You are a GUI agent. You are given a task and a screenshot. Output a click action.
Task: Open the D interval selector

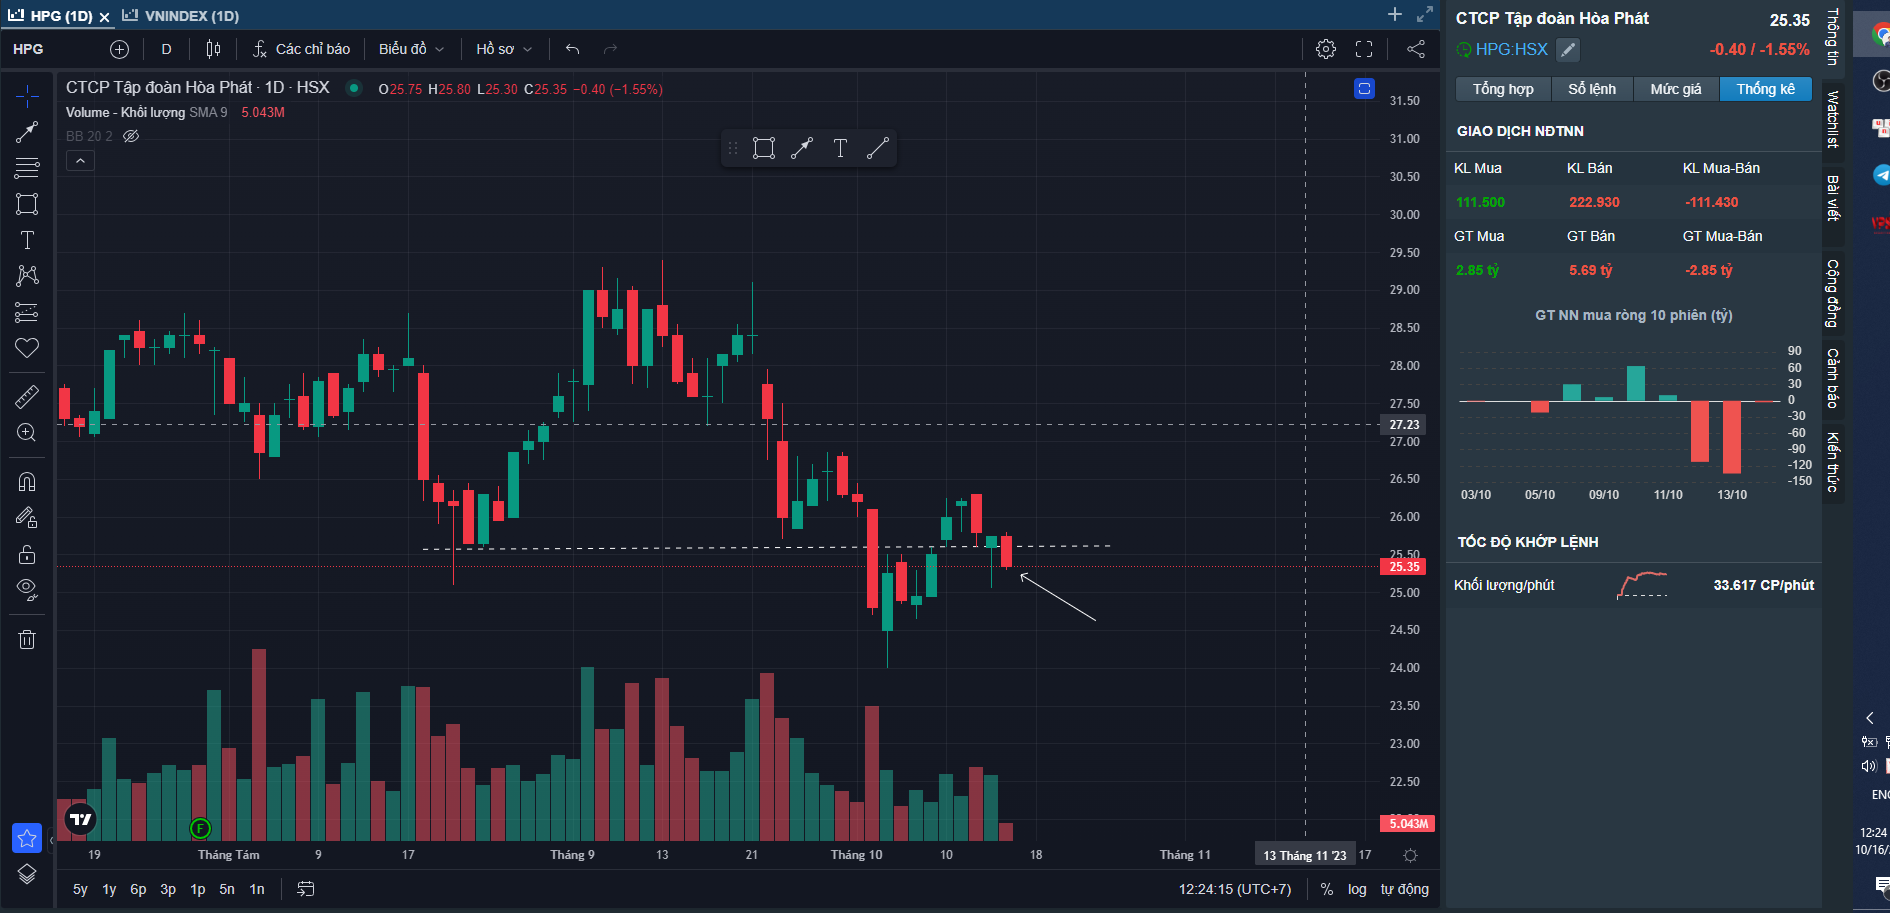coord(166,49)
